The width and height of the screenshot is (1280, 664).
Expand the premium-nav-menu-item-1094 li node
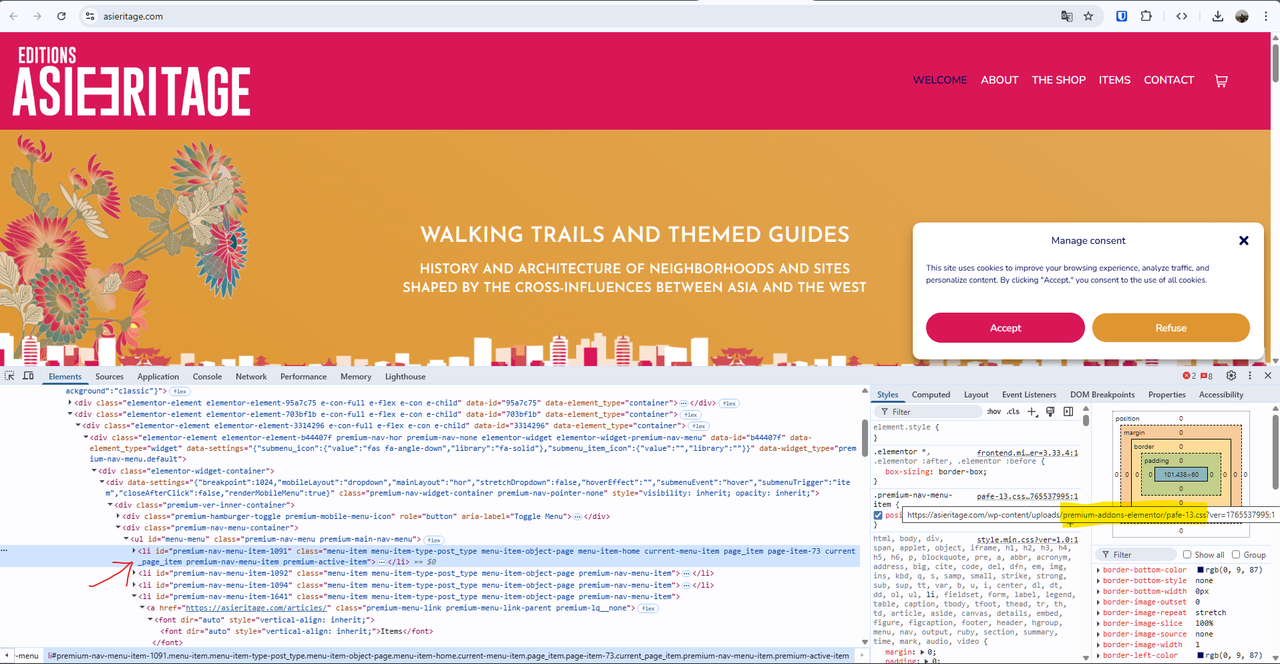pyautogui.click(x=134, y=585)
